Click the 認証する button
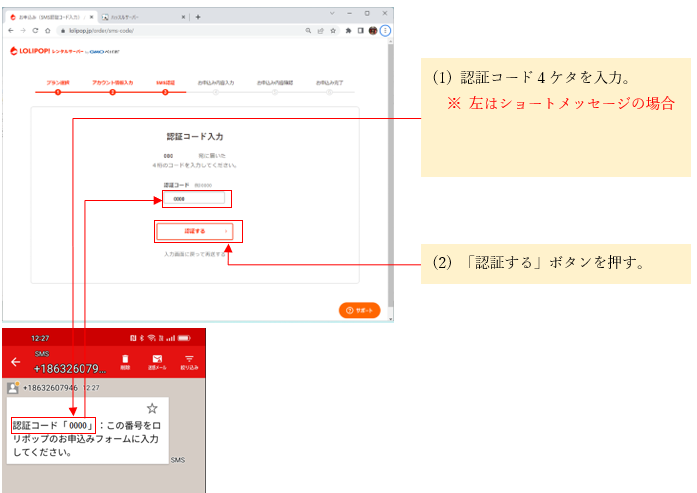 click(x=195, y=231)
